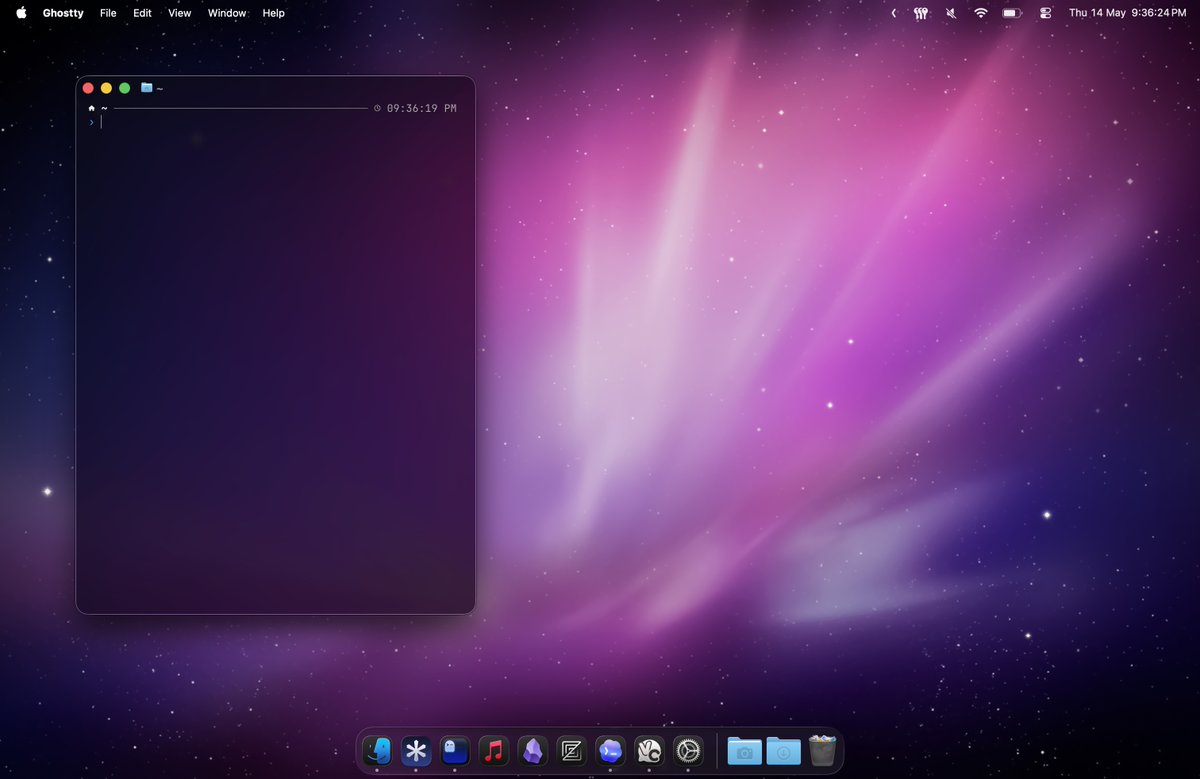
Task: Open the Trash in the Dock
Action: tap(822, 750)
